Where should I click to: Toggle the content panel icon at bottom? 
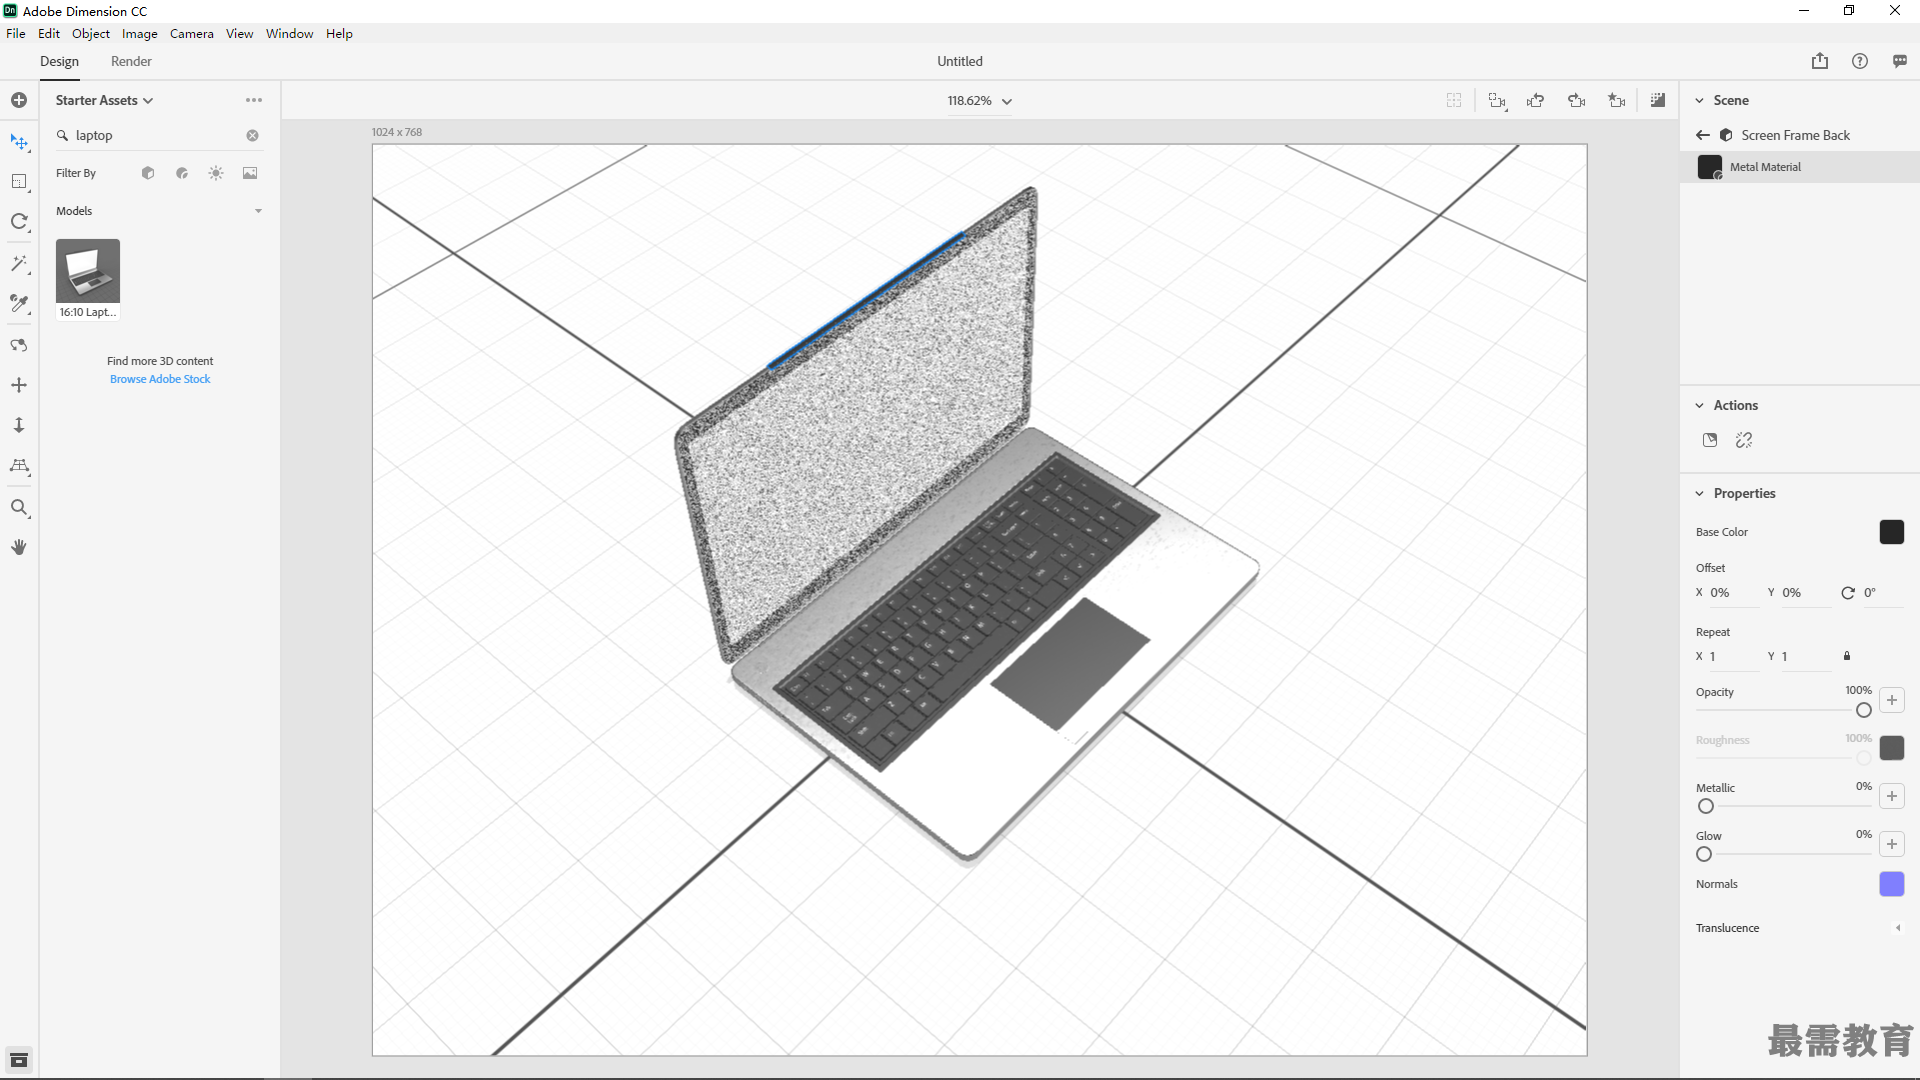[19, 1060]
